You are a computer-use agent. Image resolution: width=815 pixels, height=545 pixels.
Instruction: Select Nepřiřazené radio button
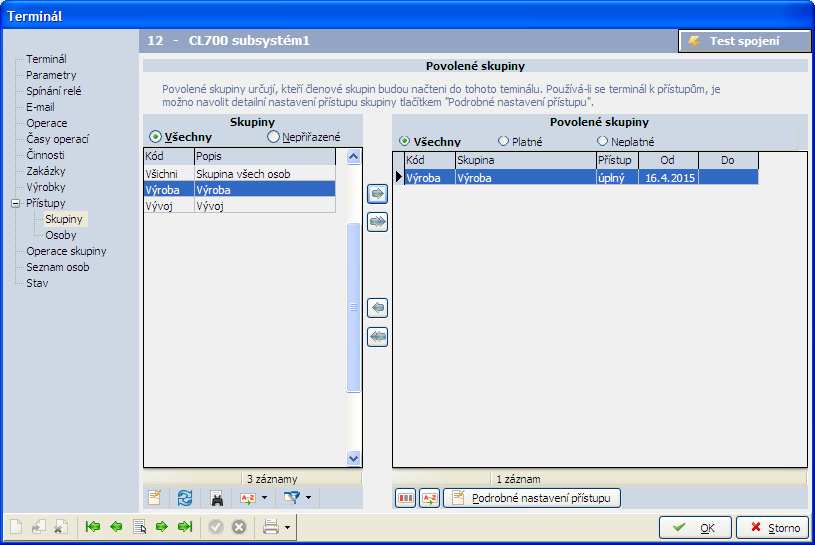(x=273, y=137)
